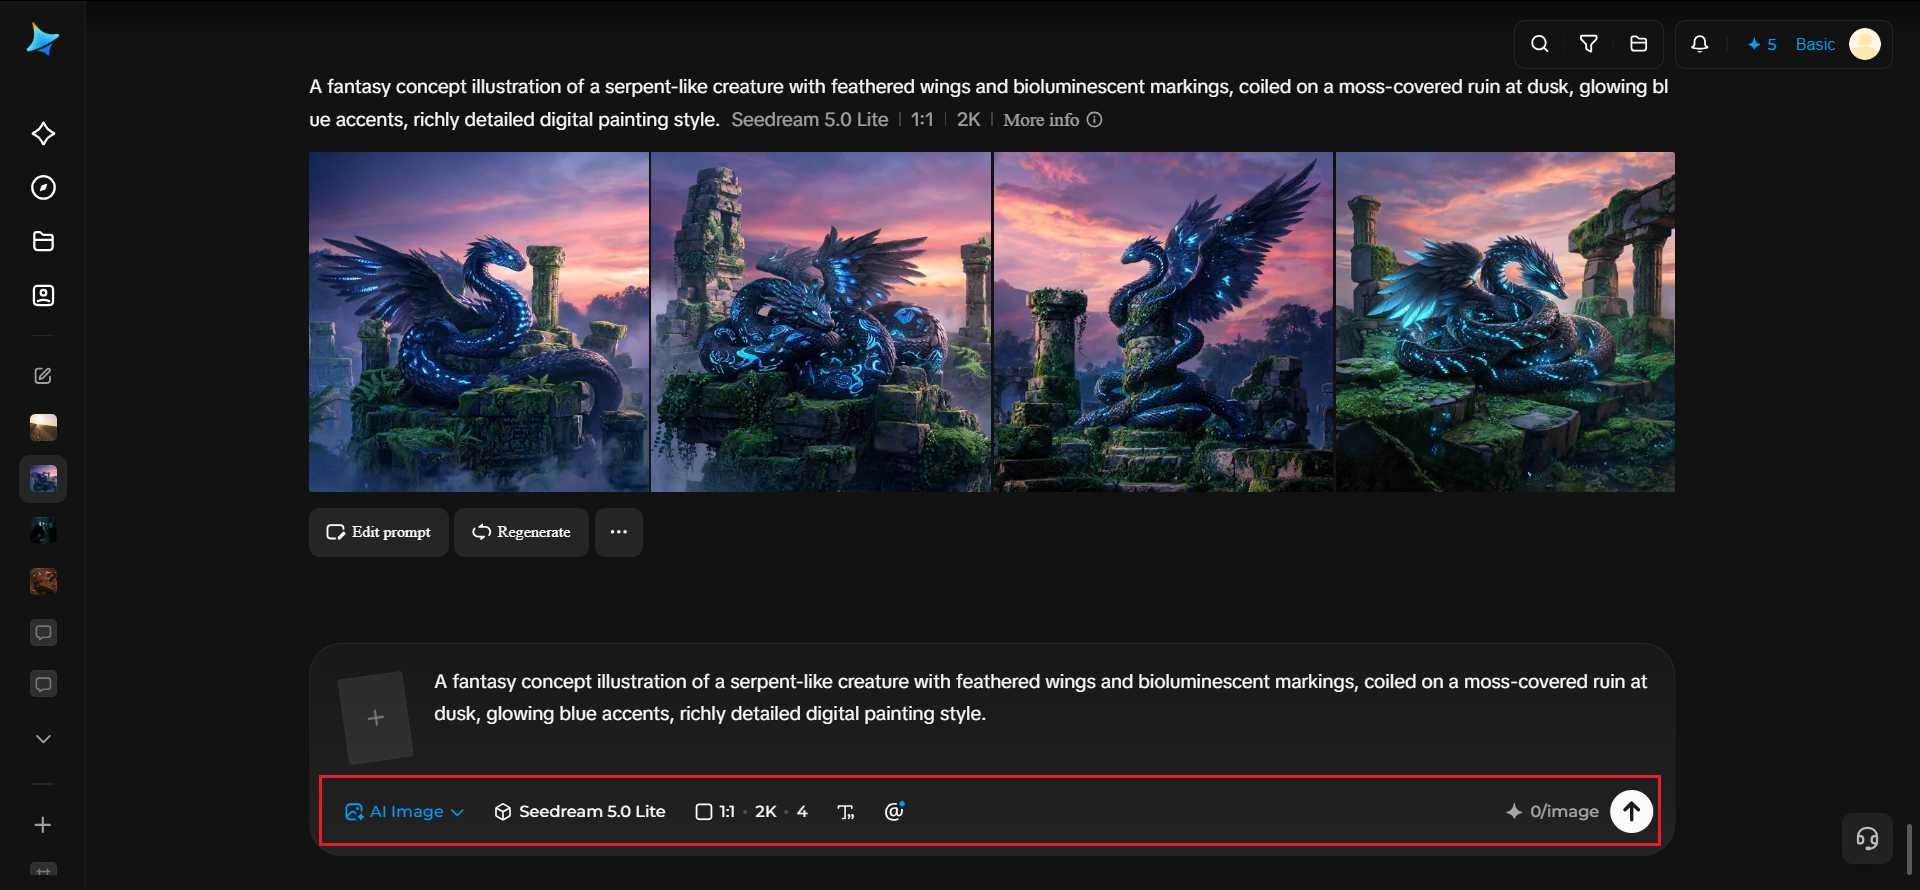Open the notifications bell
Viewport: 1920px width, 890px height.
tap(1700, 44)
